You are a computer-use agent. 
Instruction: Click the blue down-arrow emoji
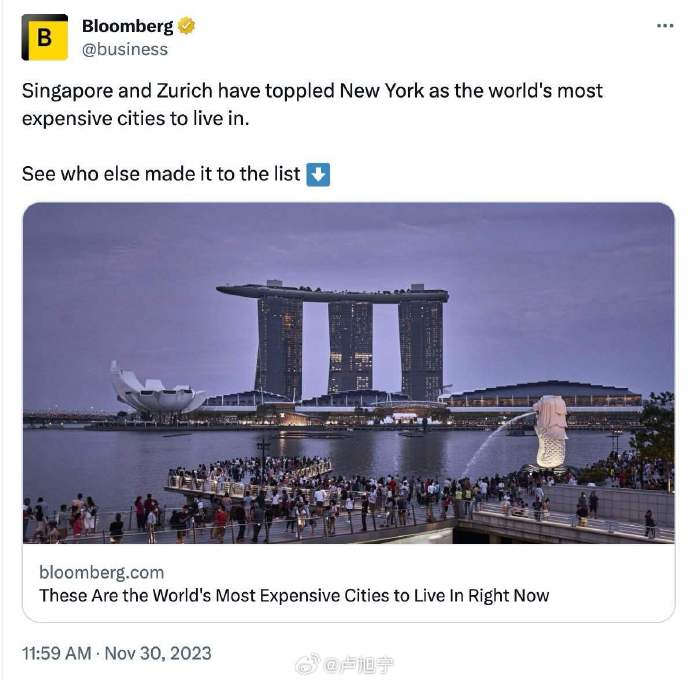[x=318, y=175]
